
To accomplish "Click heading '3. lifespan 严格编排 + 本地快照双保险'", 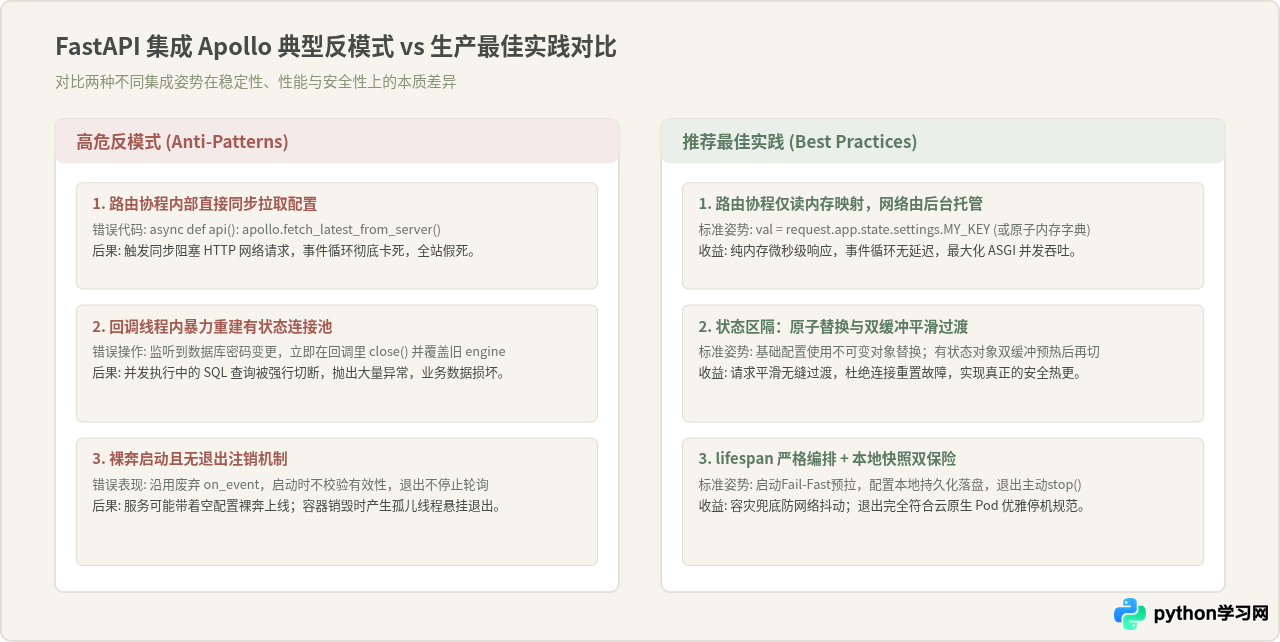I will coord(827,459).
